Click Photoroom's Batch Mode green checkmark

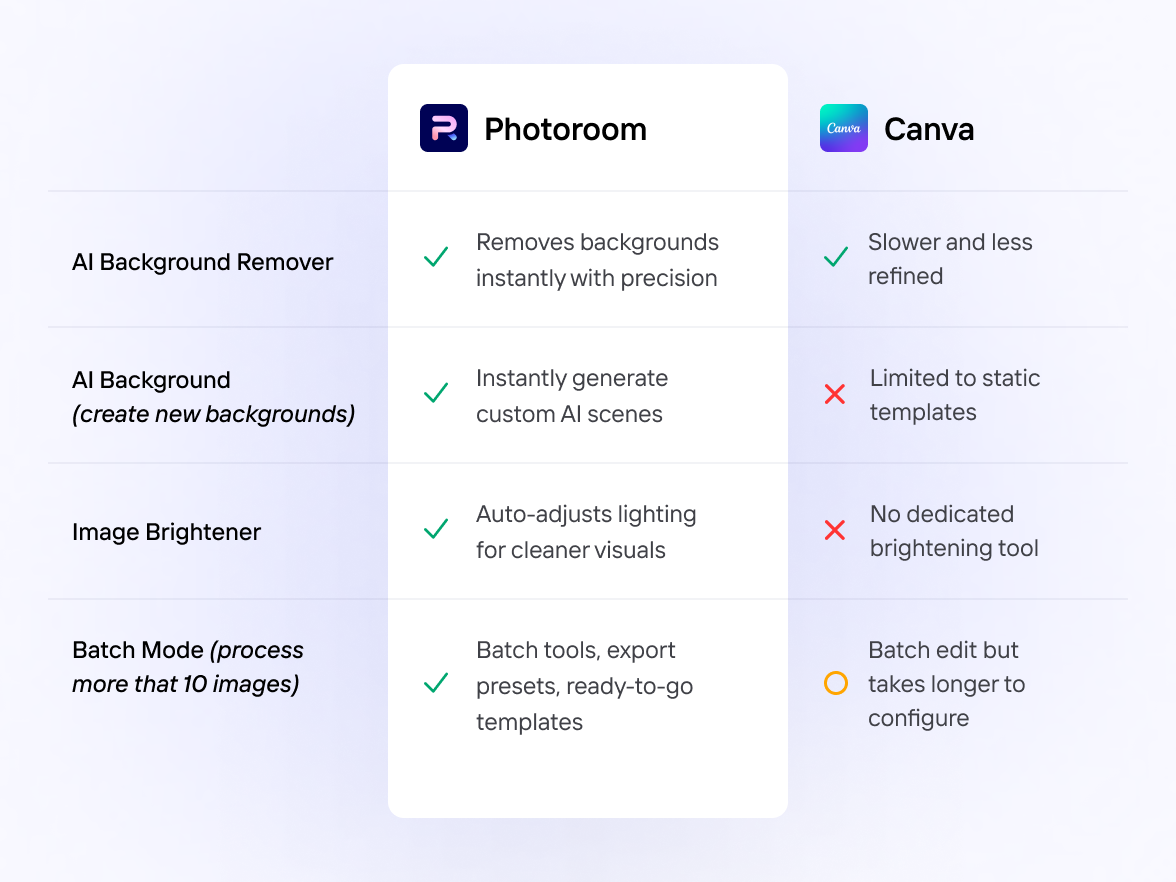tap(436, 684)
